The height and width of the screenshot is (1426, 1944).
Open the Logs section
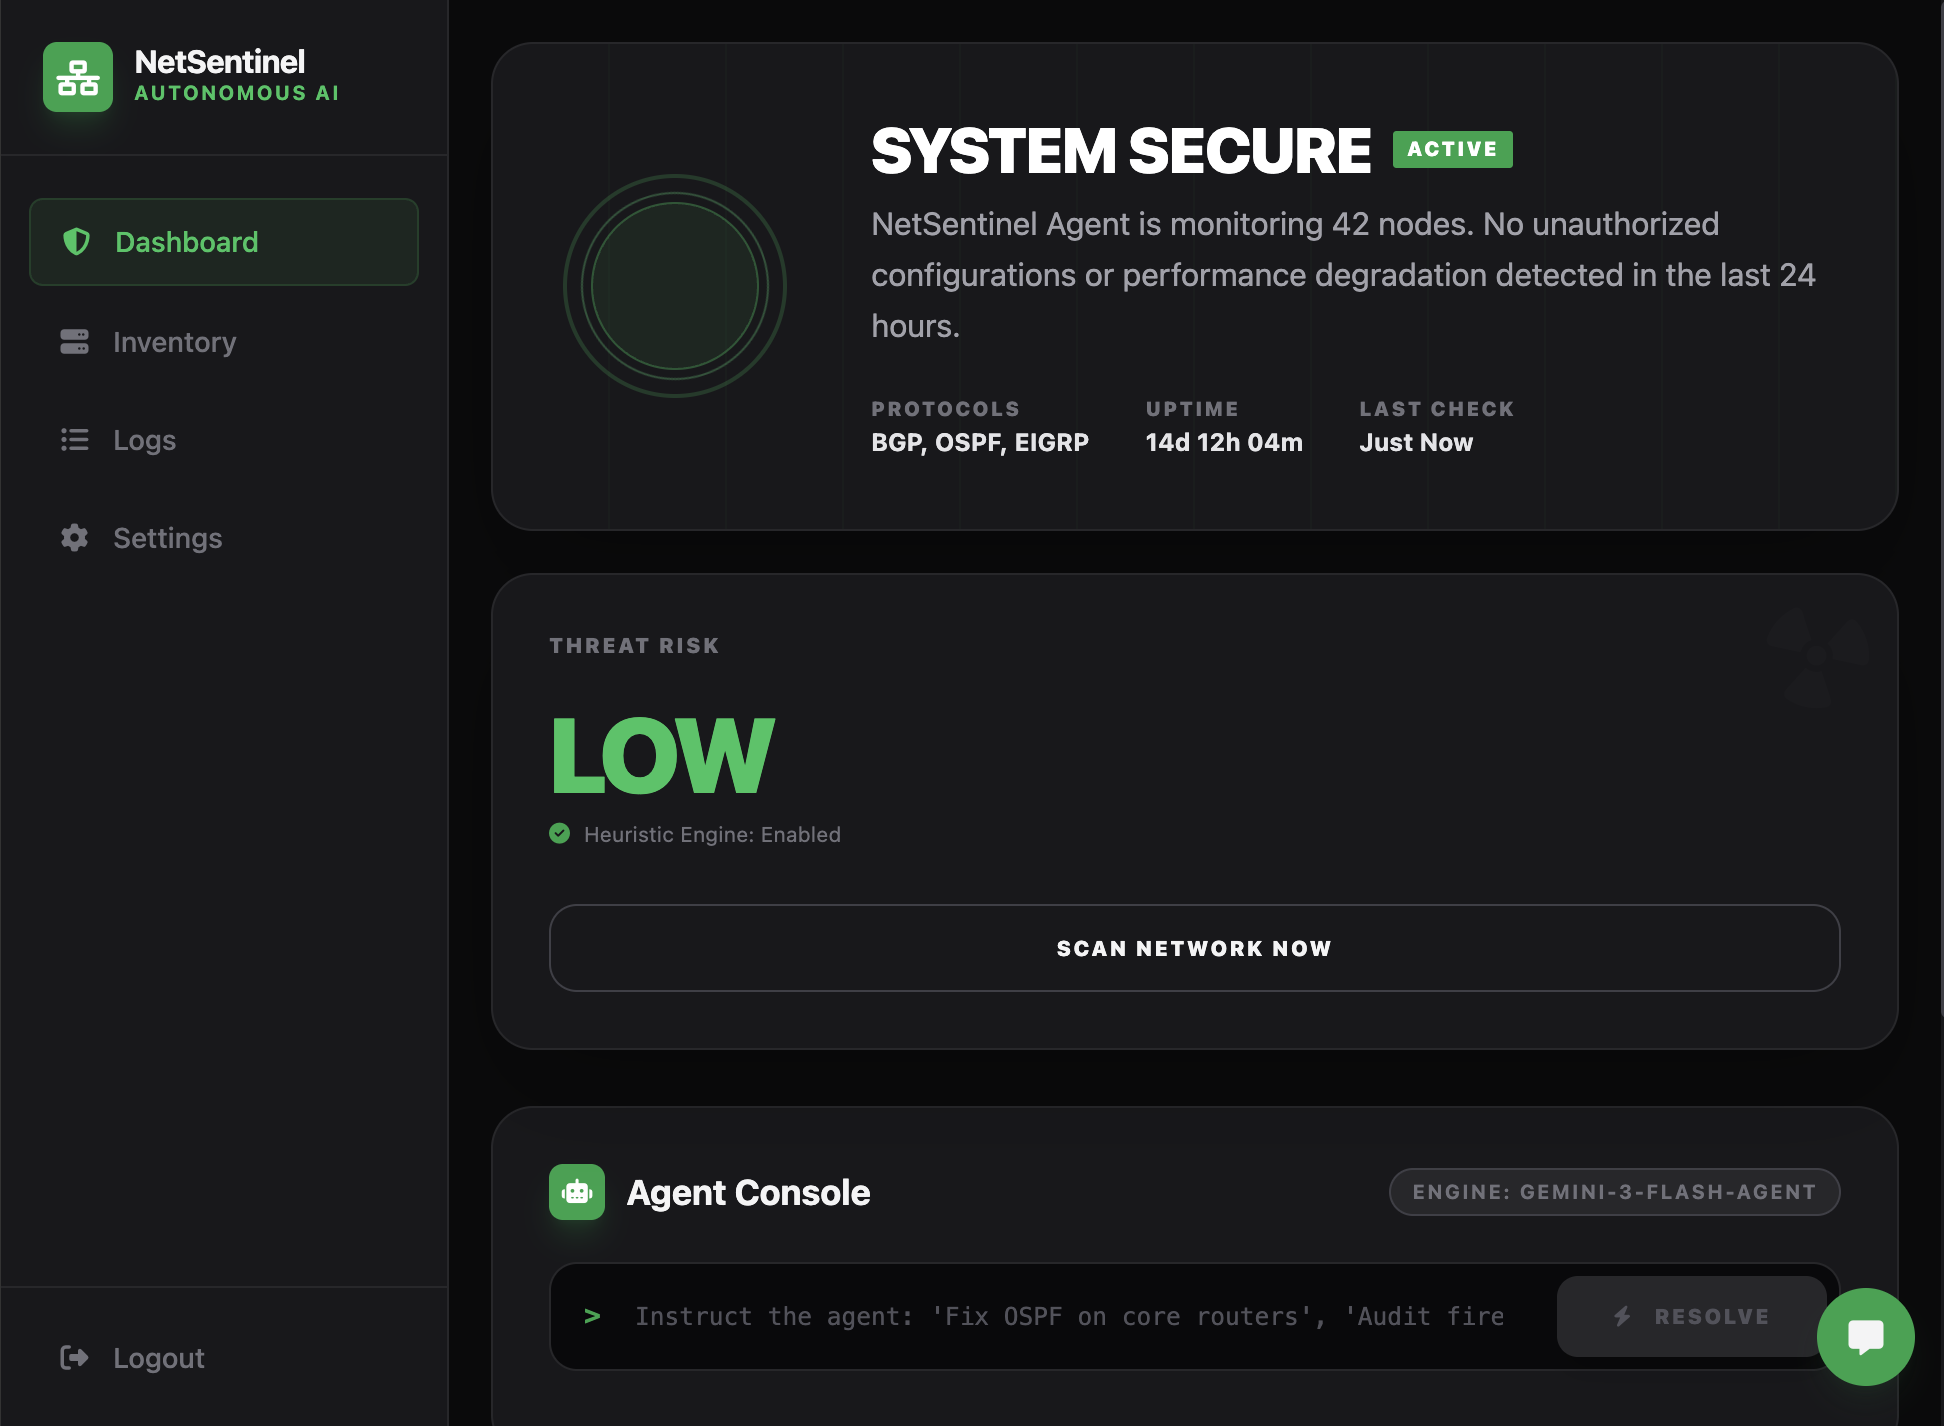[x=144, y=440]
